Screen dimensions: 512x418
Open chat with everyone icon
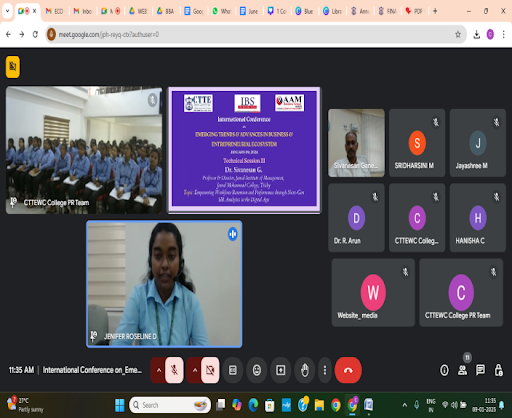[x=480, y=370]
